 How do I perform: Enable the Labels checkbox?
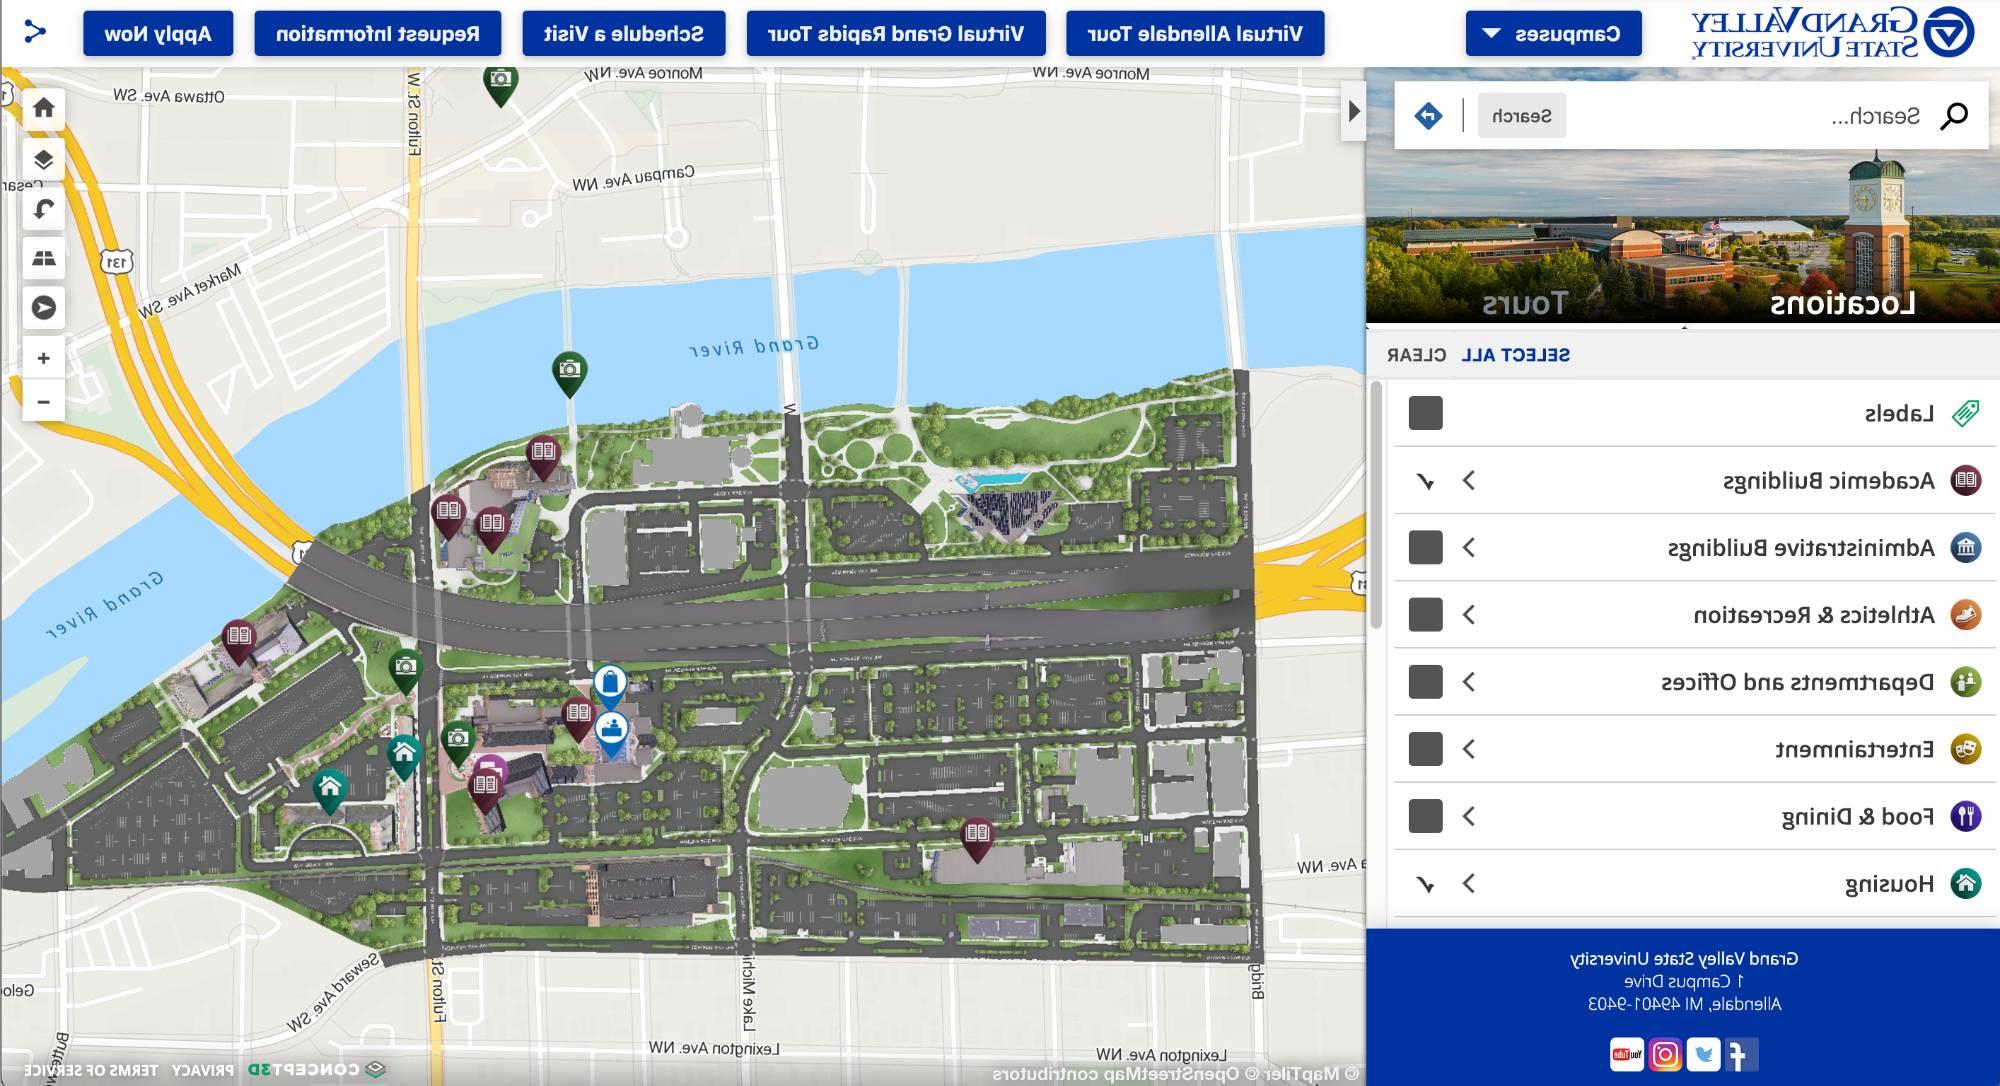(1425, 413)
